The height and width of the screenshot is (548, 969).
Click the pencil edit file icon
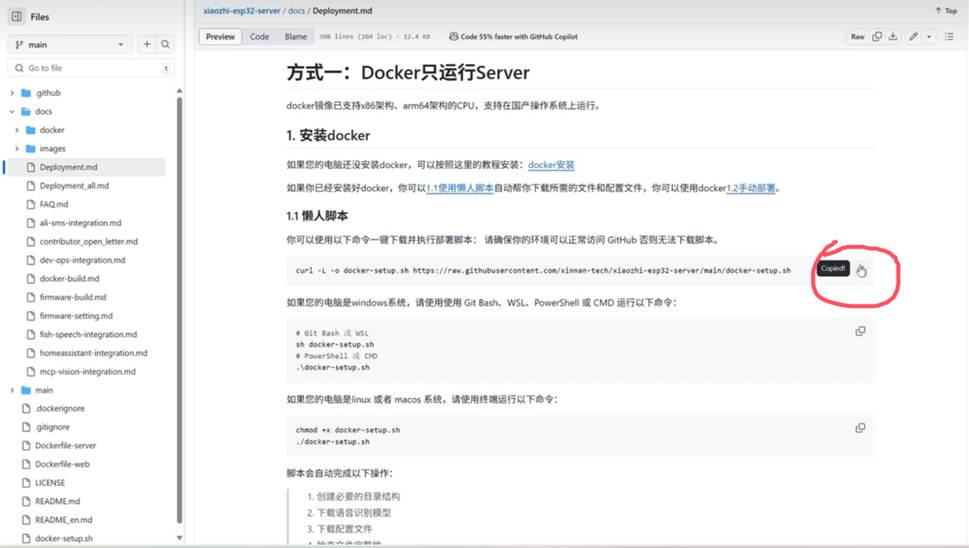pos(914,37)
